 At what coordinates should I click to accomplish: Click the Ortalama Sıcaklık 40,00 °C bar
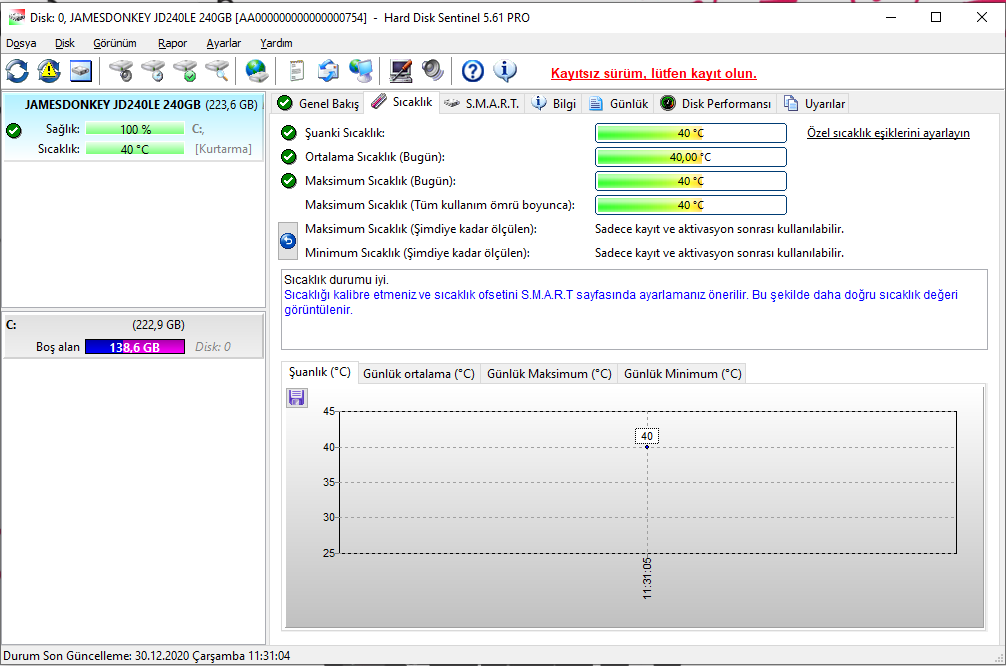(x=690, y=157)
